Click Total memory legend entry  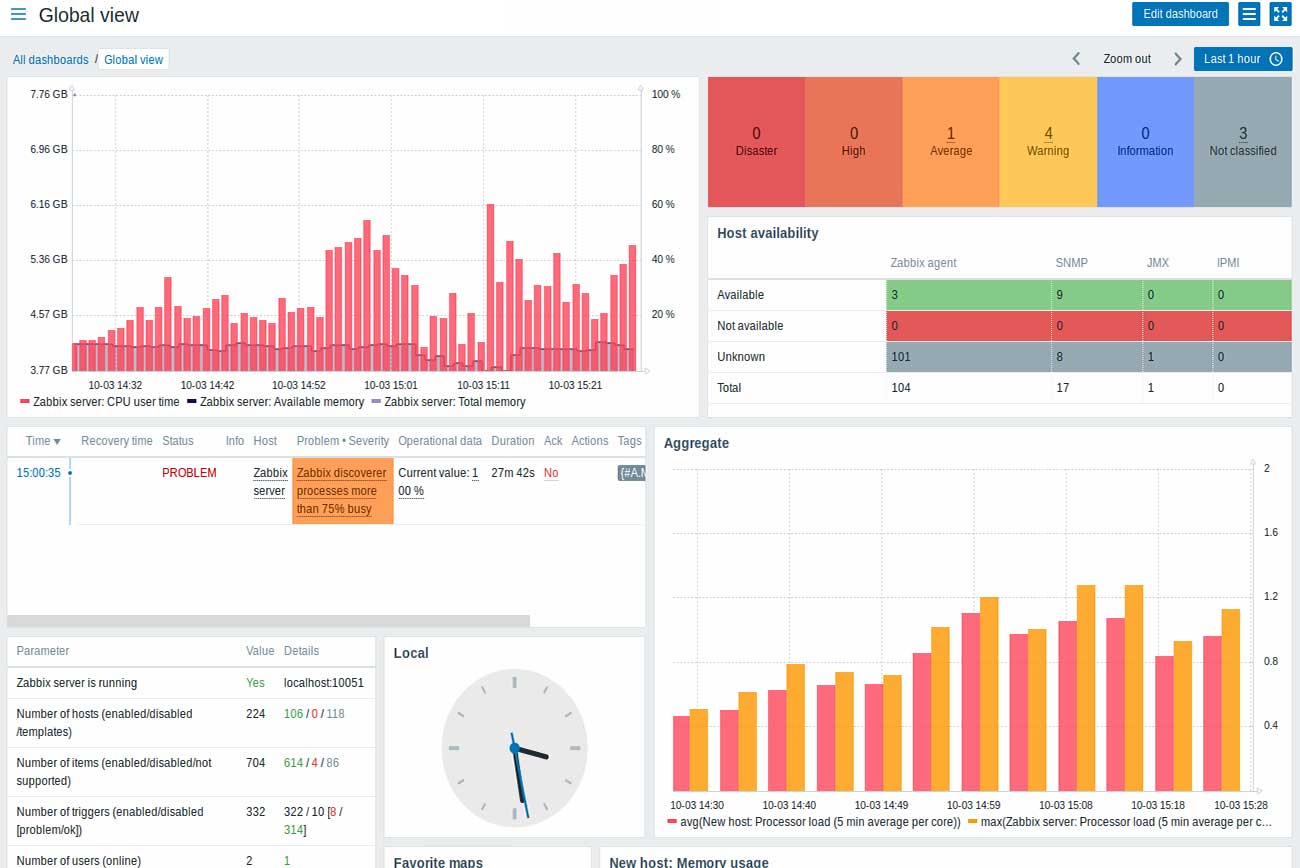tap(448, 402)
